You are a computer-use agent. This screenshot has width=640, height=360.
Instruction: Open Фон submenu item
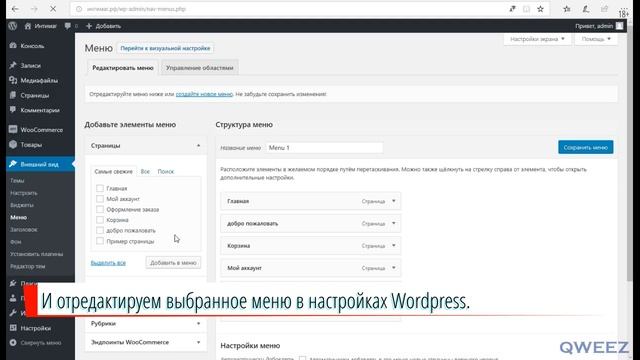(x=16, y=242)
